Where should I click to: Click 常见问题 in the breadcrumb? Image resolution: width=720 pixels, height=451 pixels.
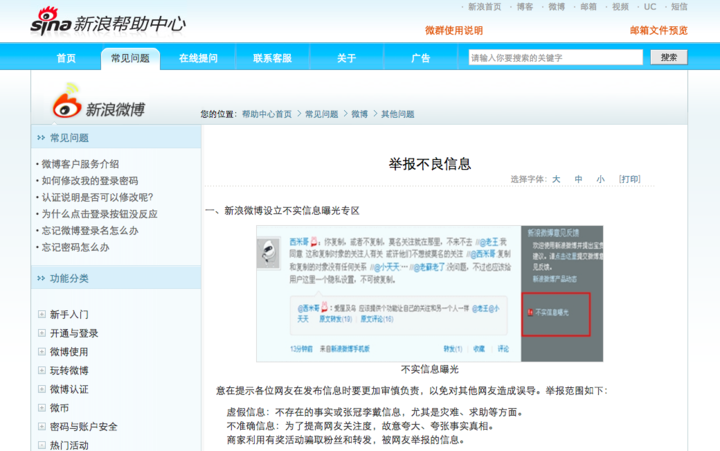click(x=321, y=114)
